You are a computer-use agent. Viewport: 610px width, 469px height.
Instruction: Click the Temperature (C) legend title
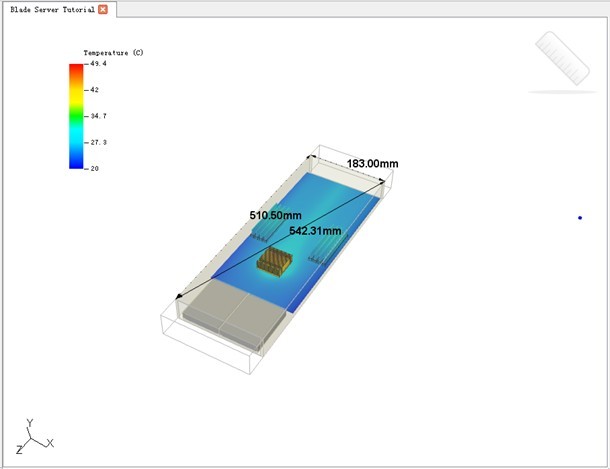(113, 52)
